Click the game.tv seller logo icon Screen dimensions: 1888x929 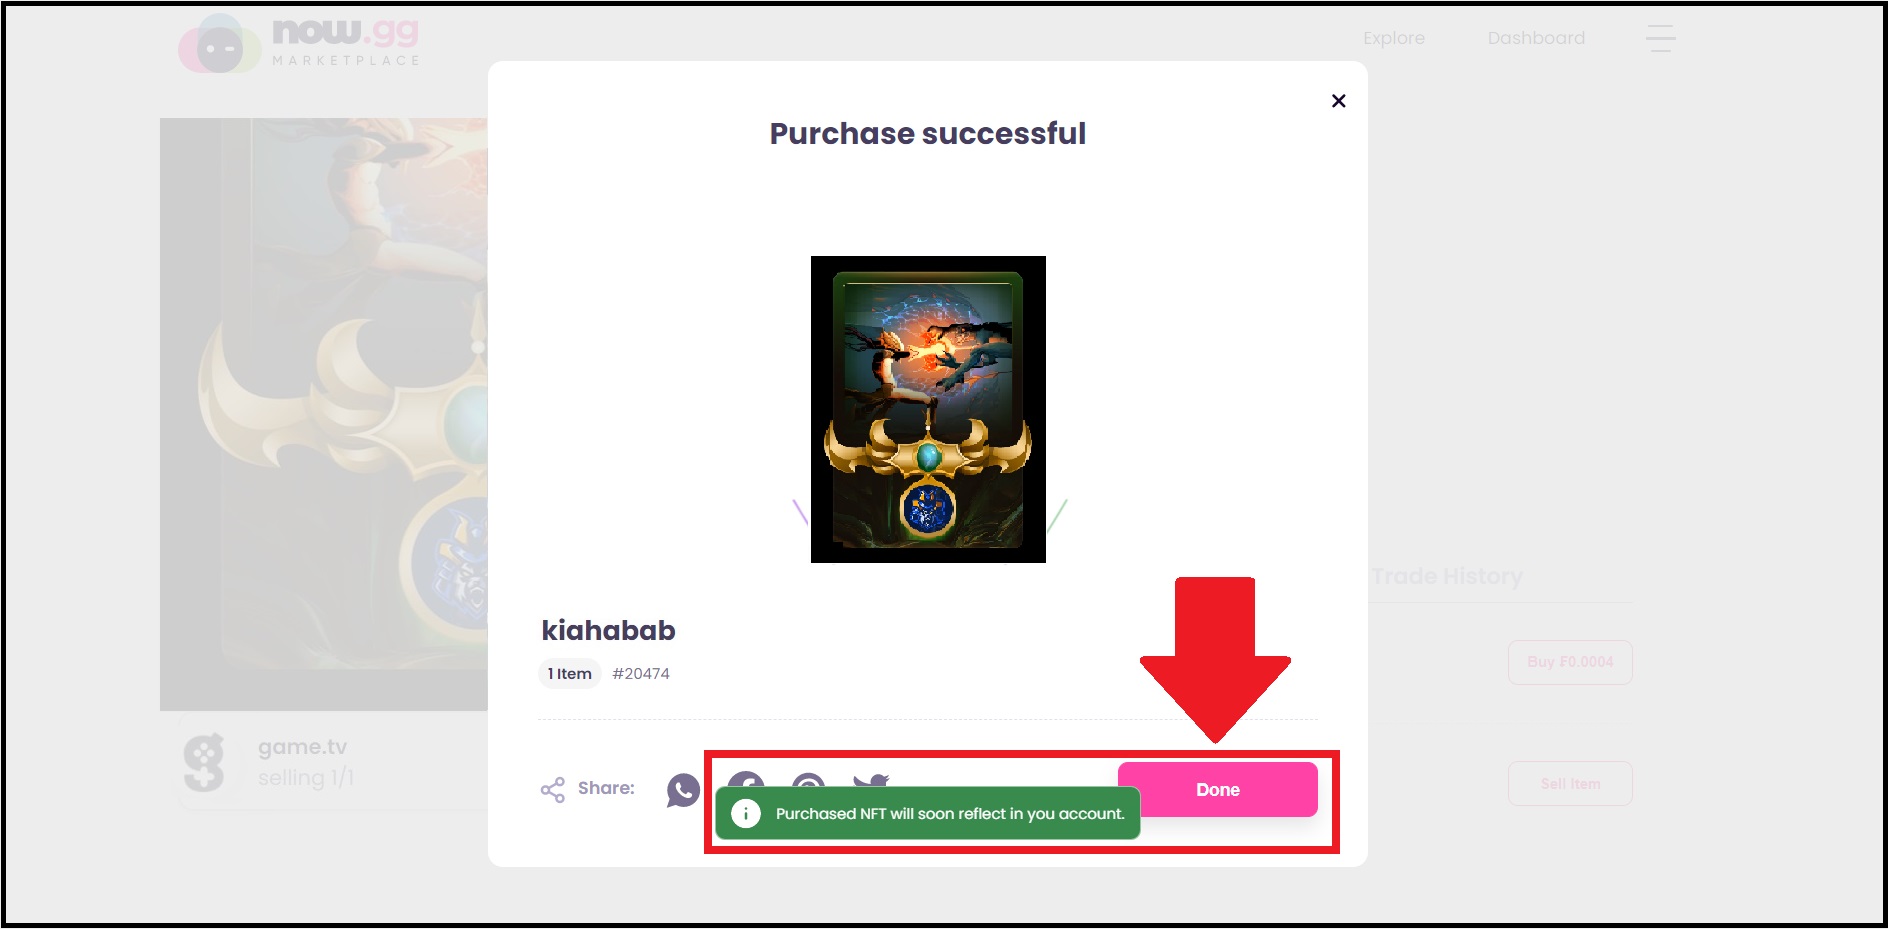(x=204, y=762)
